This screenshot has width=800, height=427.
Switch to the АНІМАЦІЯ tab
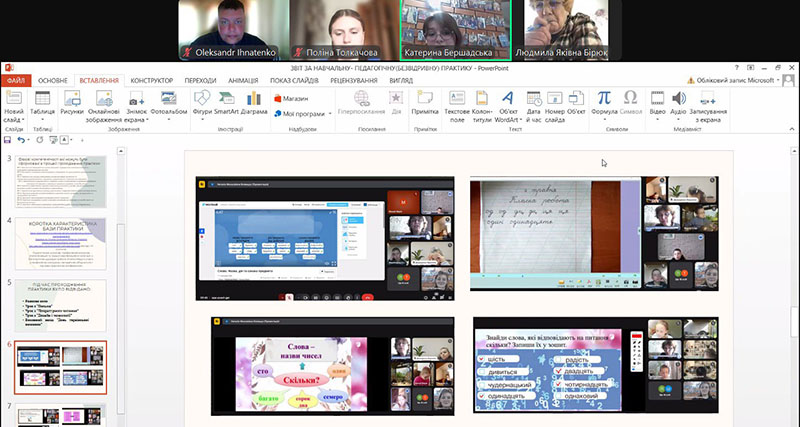coord(243,81)
